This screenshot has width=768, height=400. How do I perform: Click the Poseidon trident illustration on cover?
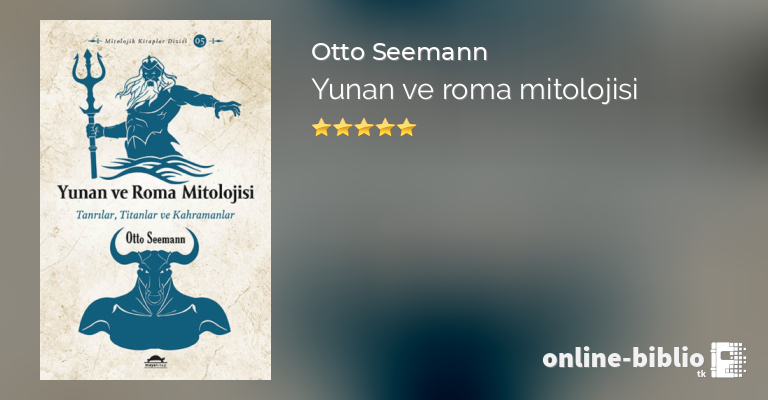(89, 113)
